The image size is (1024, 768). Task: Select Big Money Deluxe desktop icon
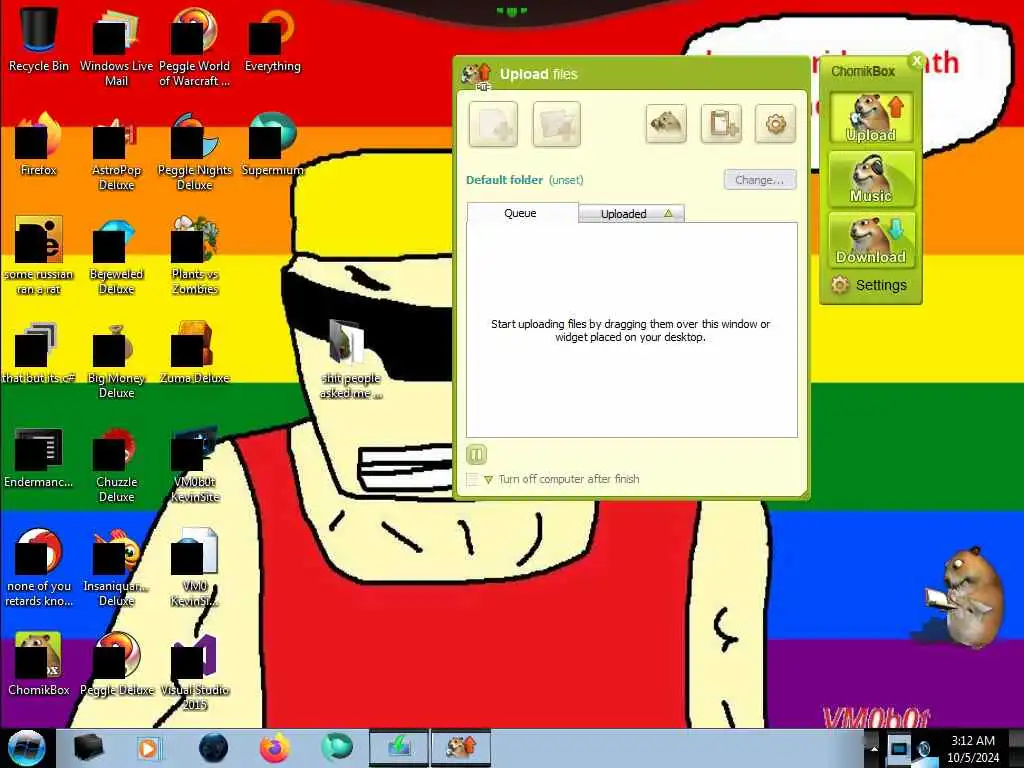tap(116, 360)
